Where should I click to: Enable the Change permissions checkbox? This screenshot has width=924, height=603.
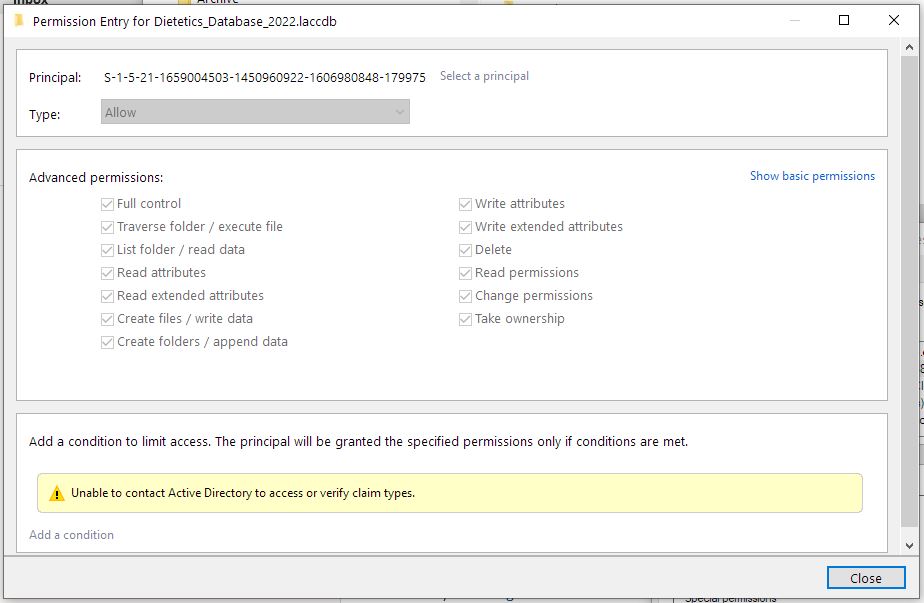click(x=465, y=295)
